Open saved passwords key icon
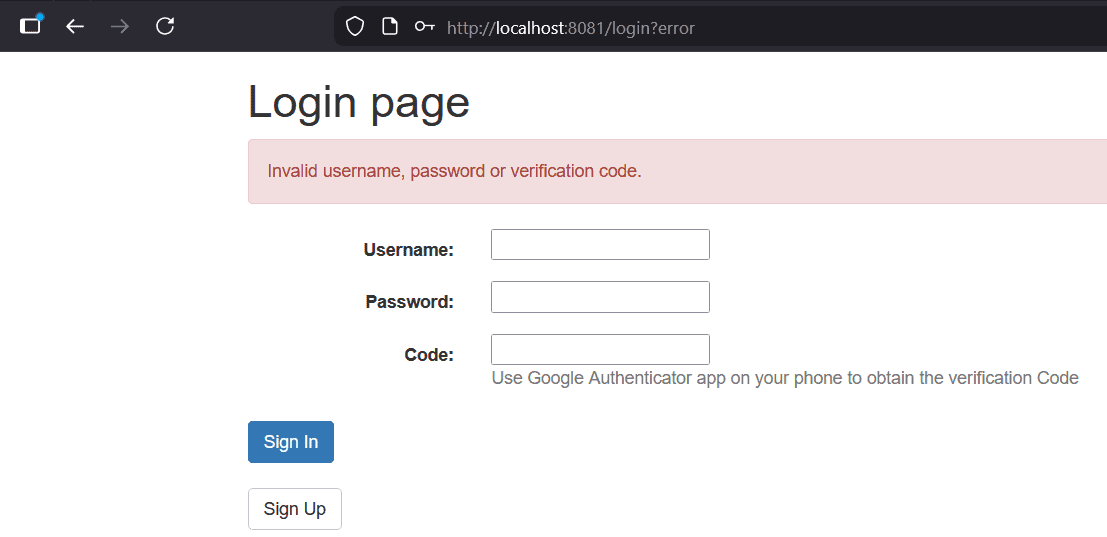 click(x=424, y=27)
